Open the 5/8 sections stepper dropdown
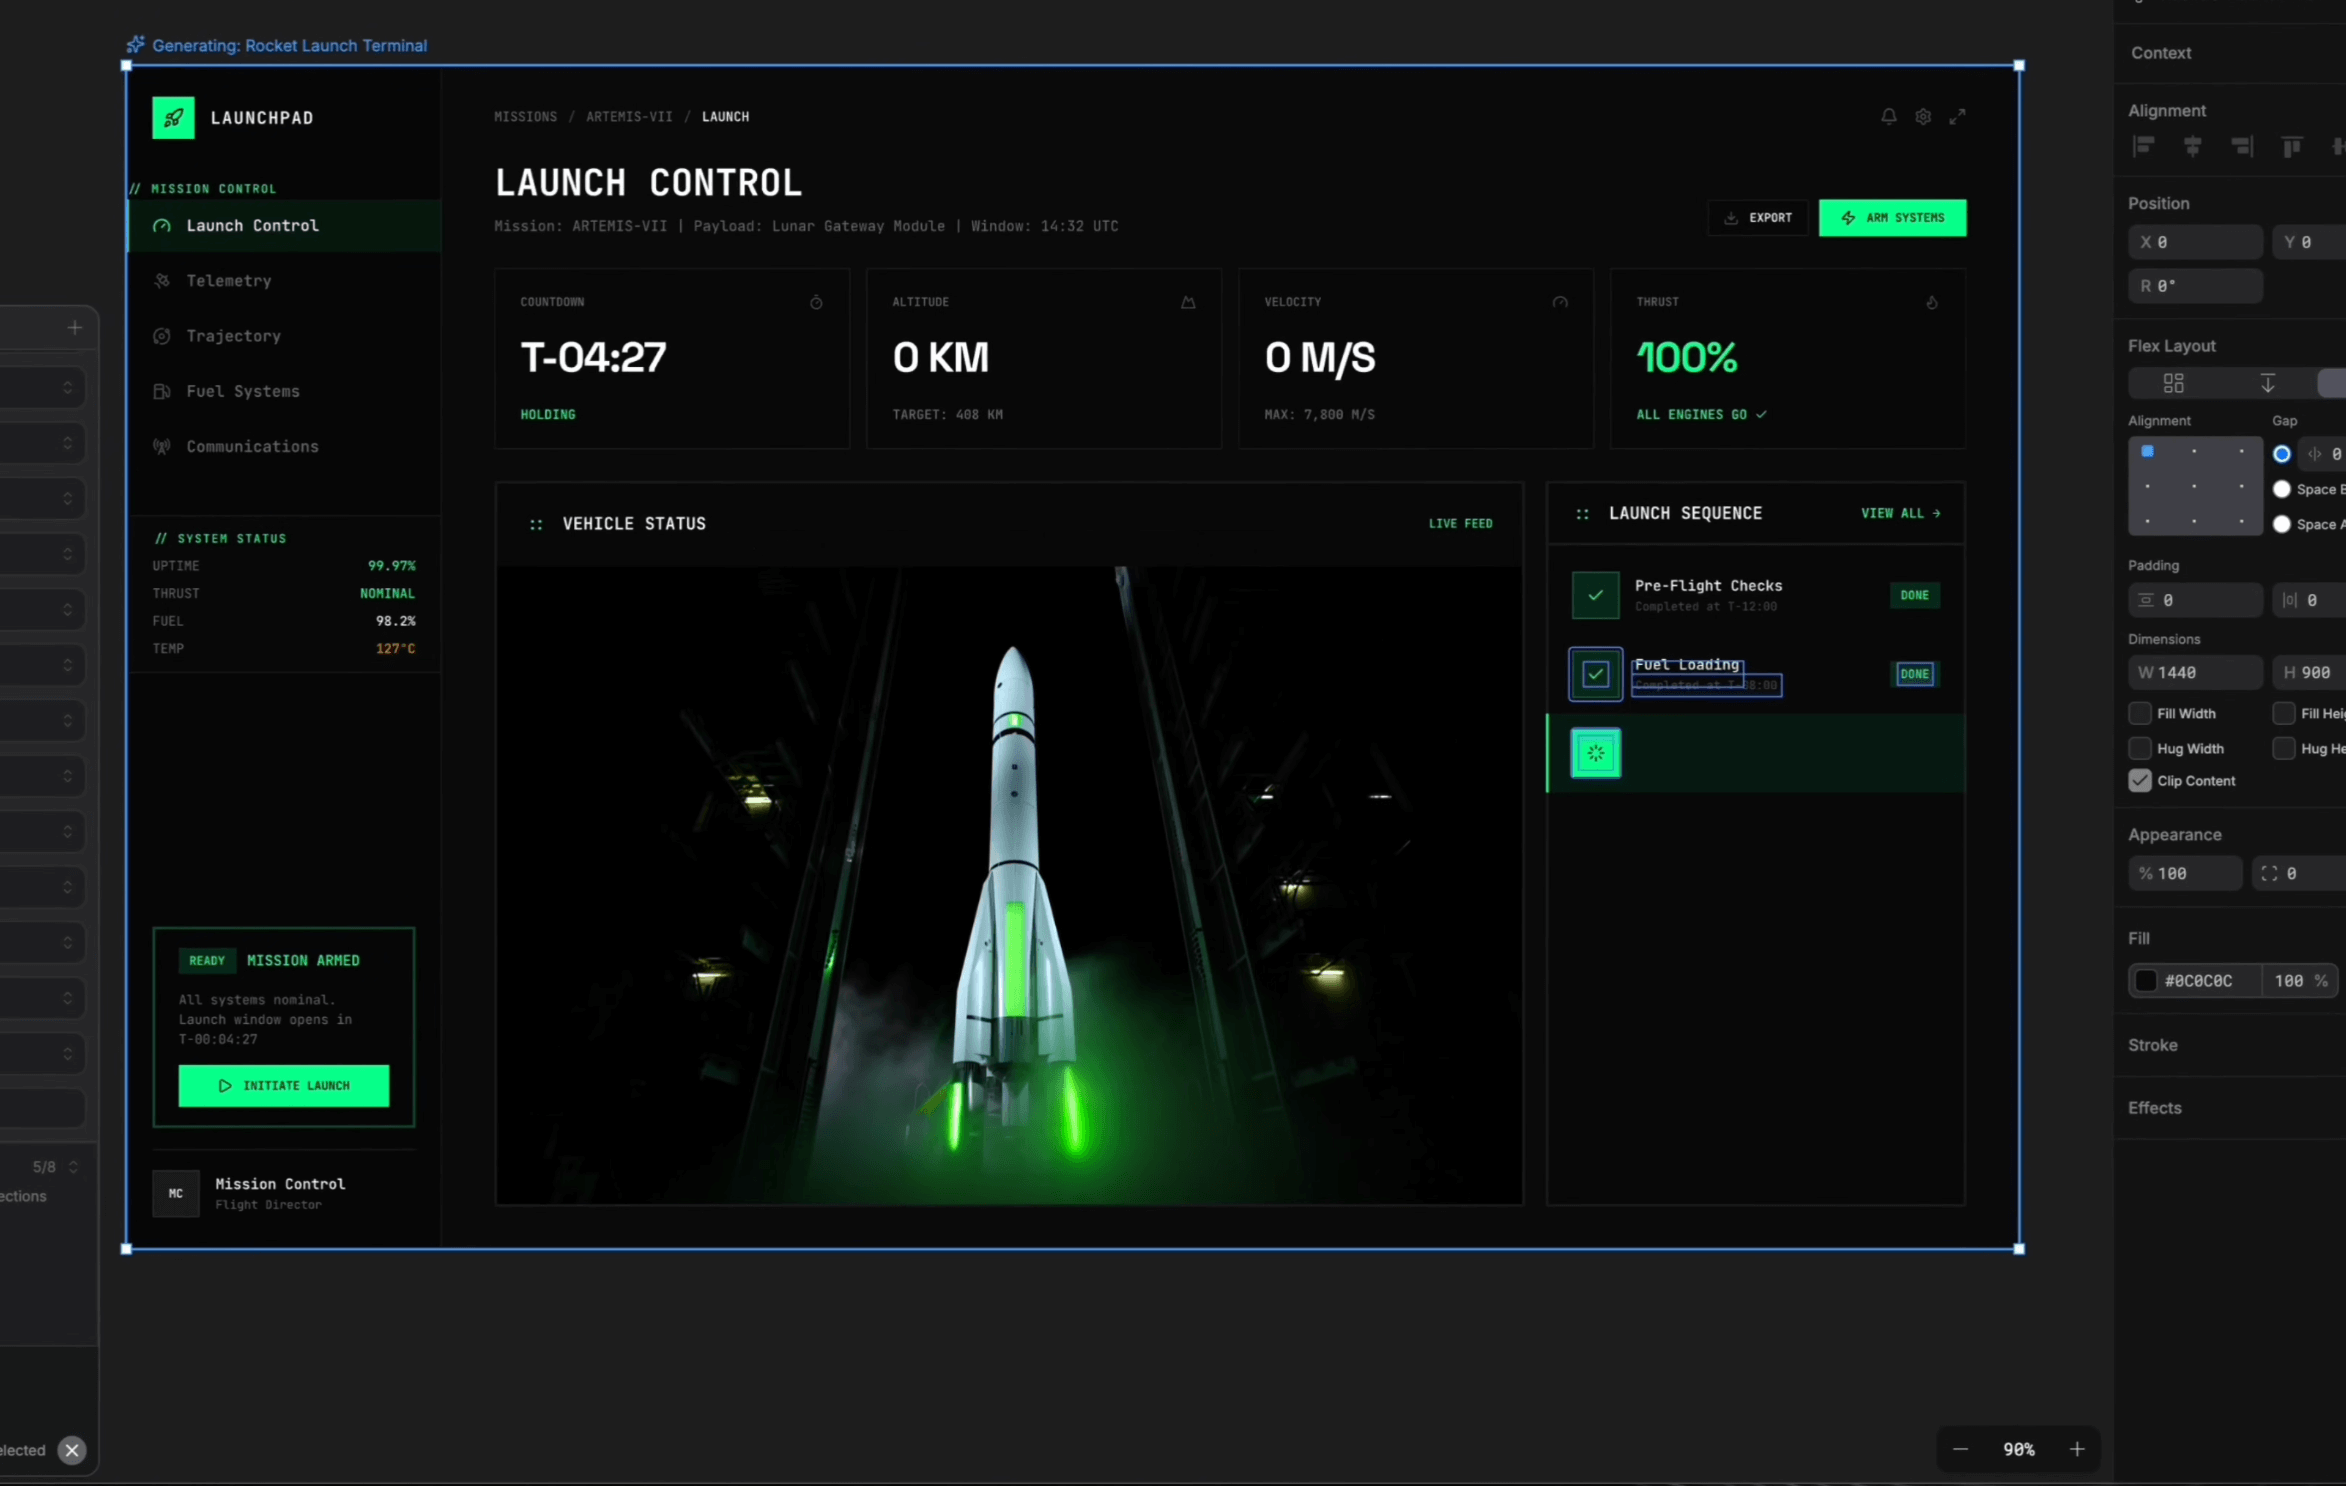 72,1167
